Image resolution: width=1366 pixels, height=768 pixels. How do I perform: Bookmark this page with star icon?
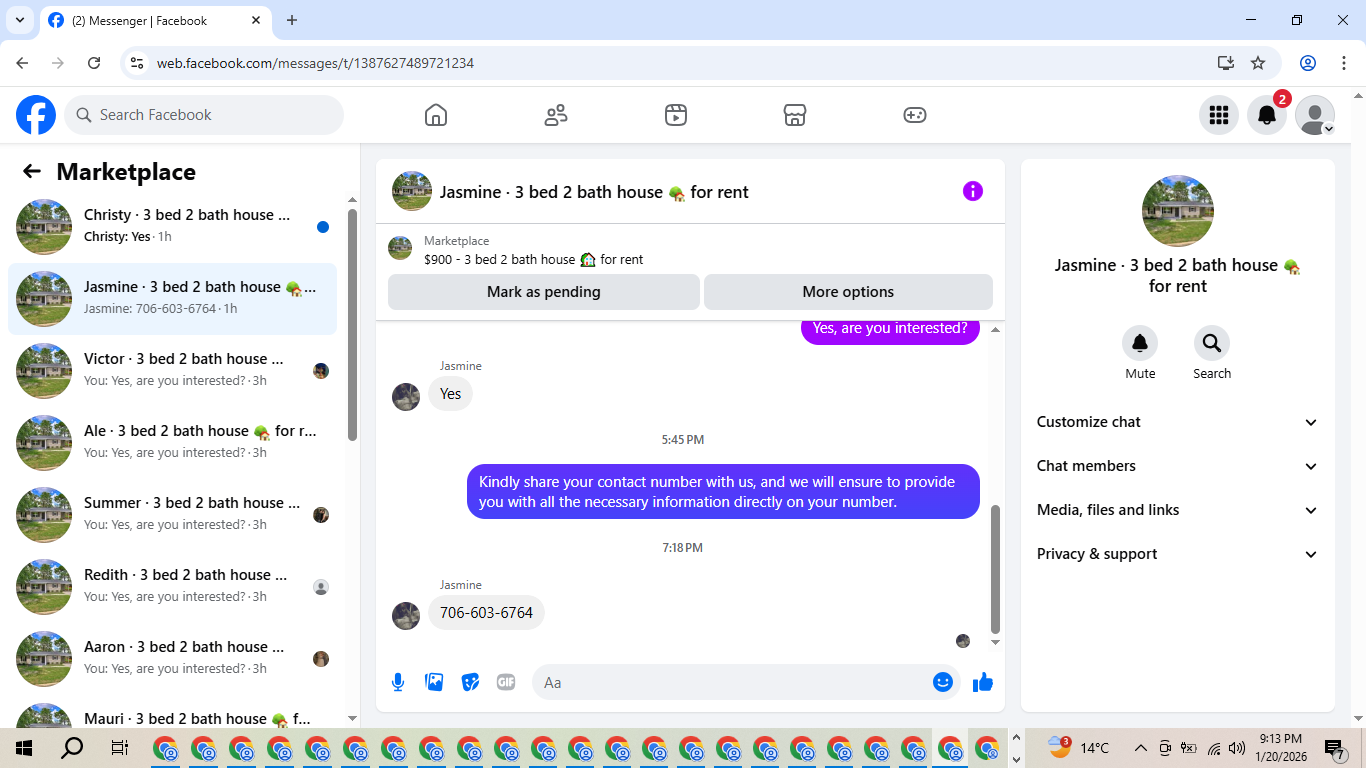[x=1258, y=63]
